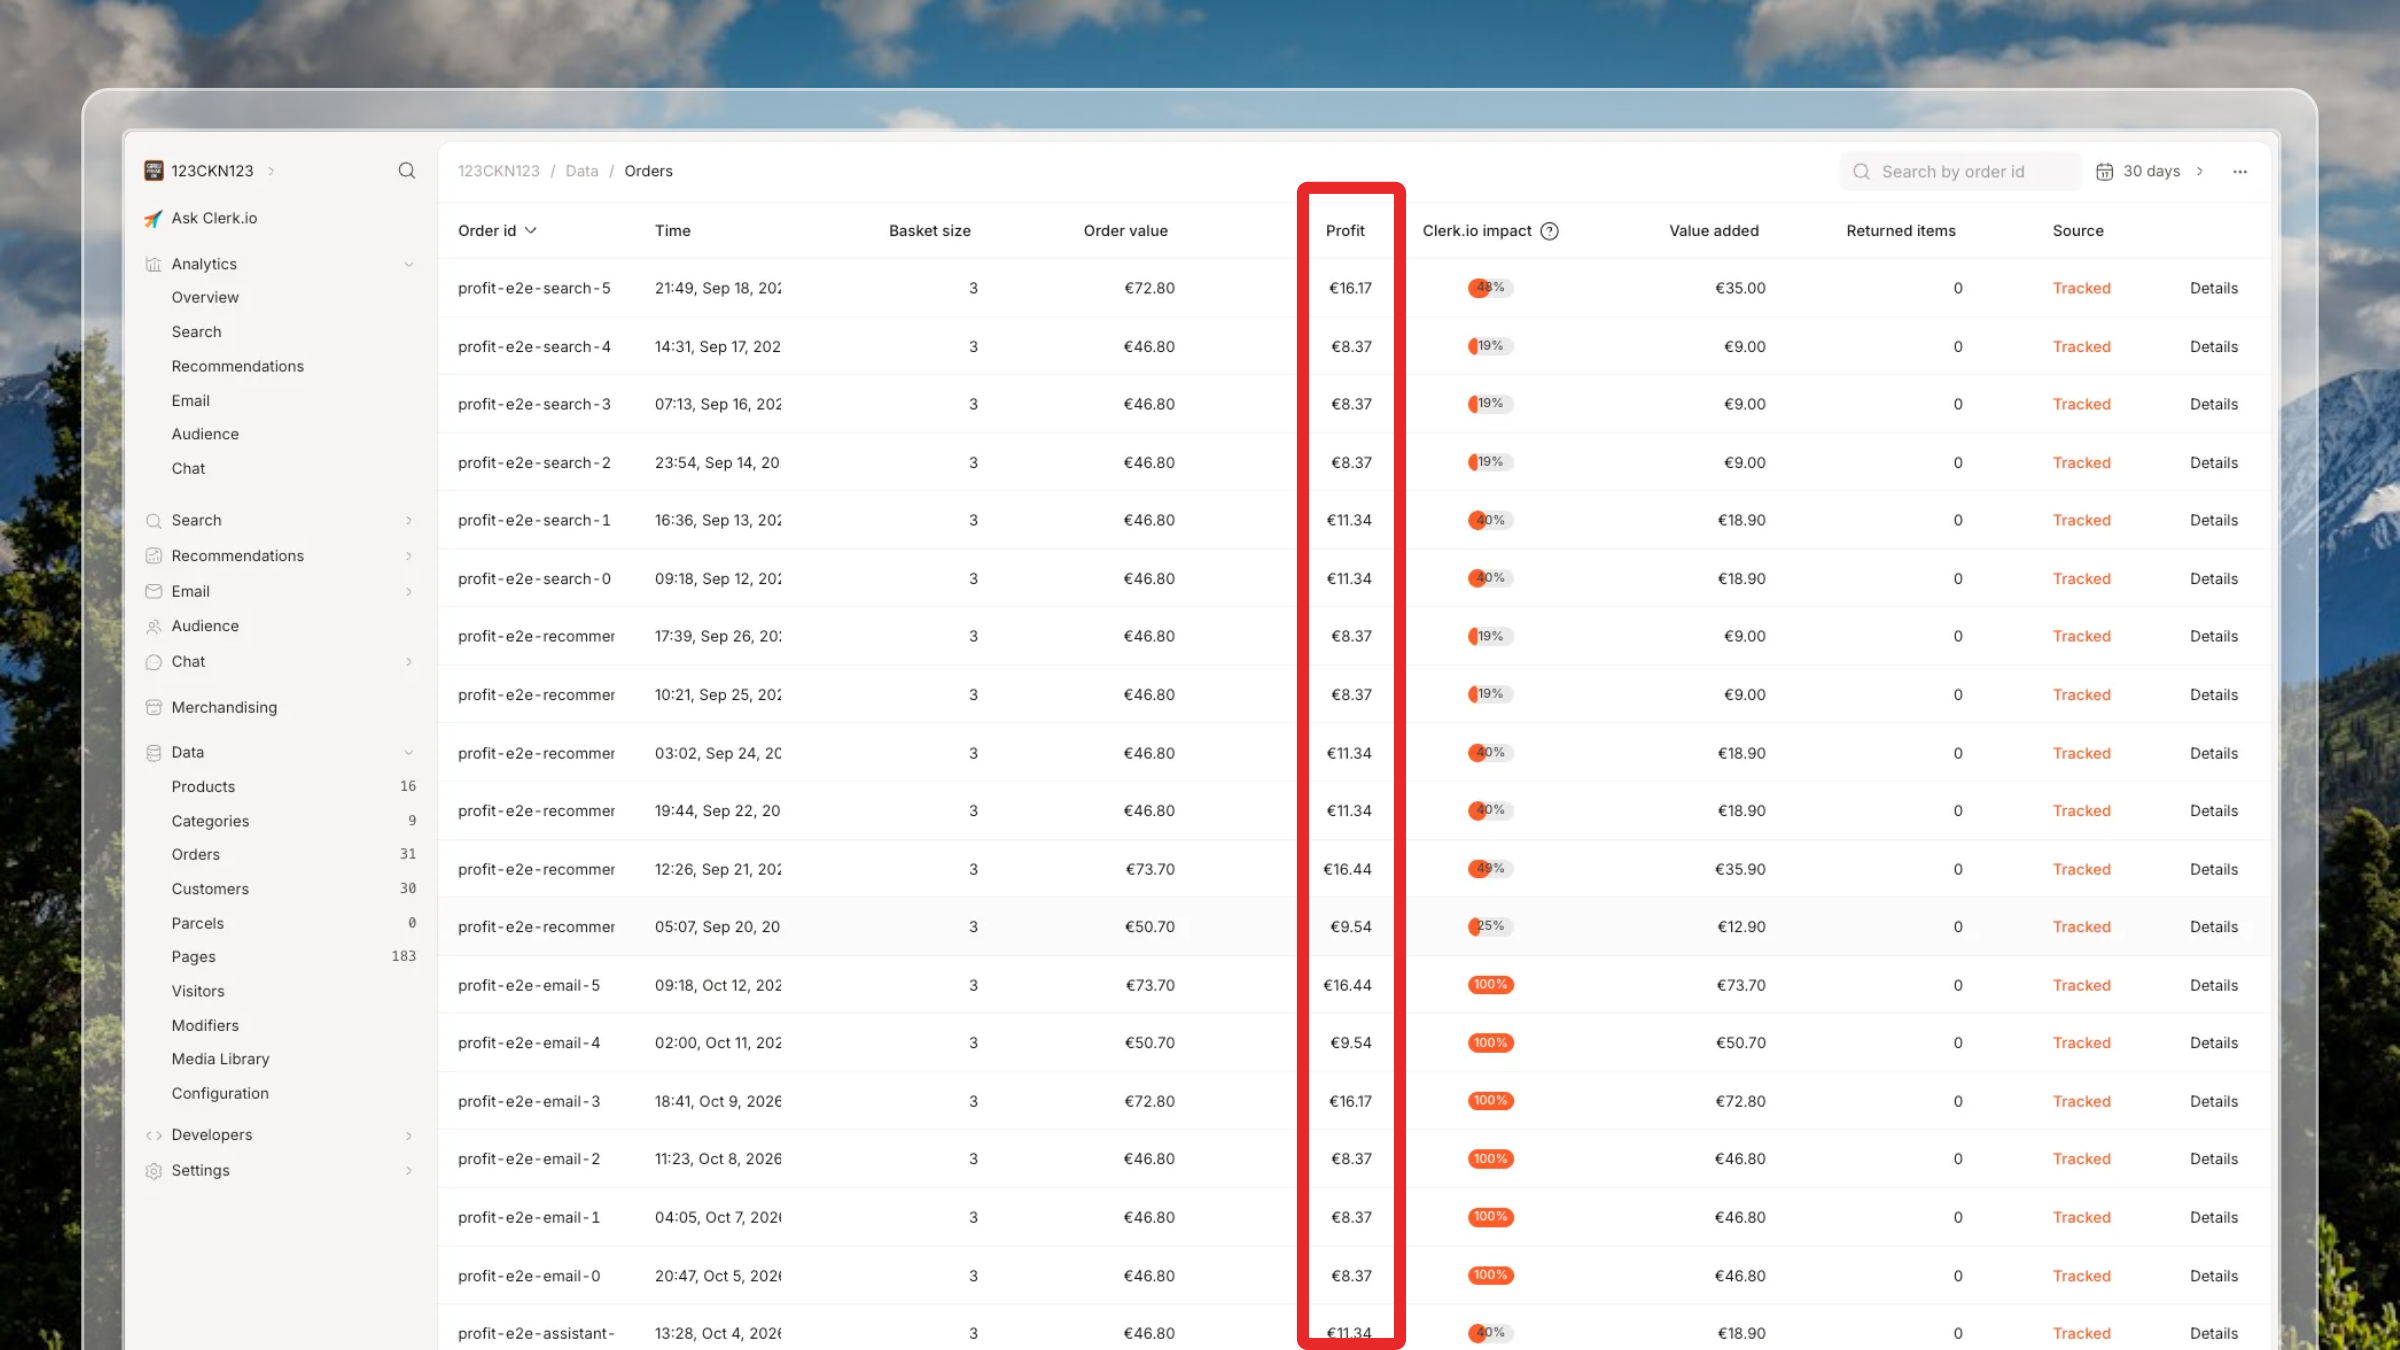The height and width of the screenshot is (1350, 2400).
Task: Click the Audience people icon in sidebar
Action: coord(153,626)
